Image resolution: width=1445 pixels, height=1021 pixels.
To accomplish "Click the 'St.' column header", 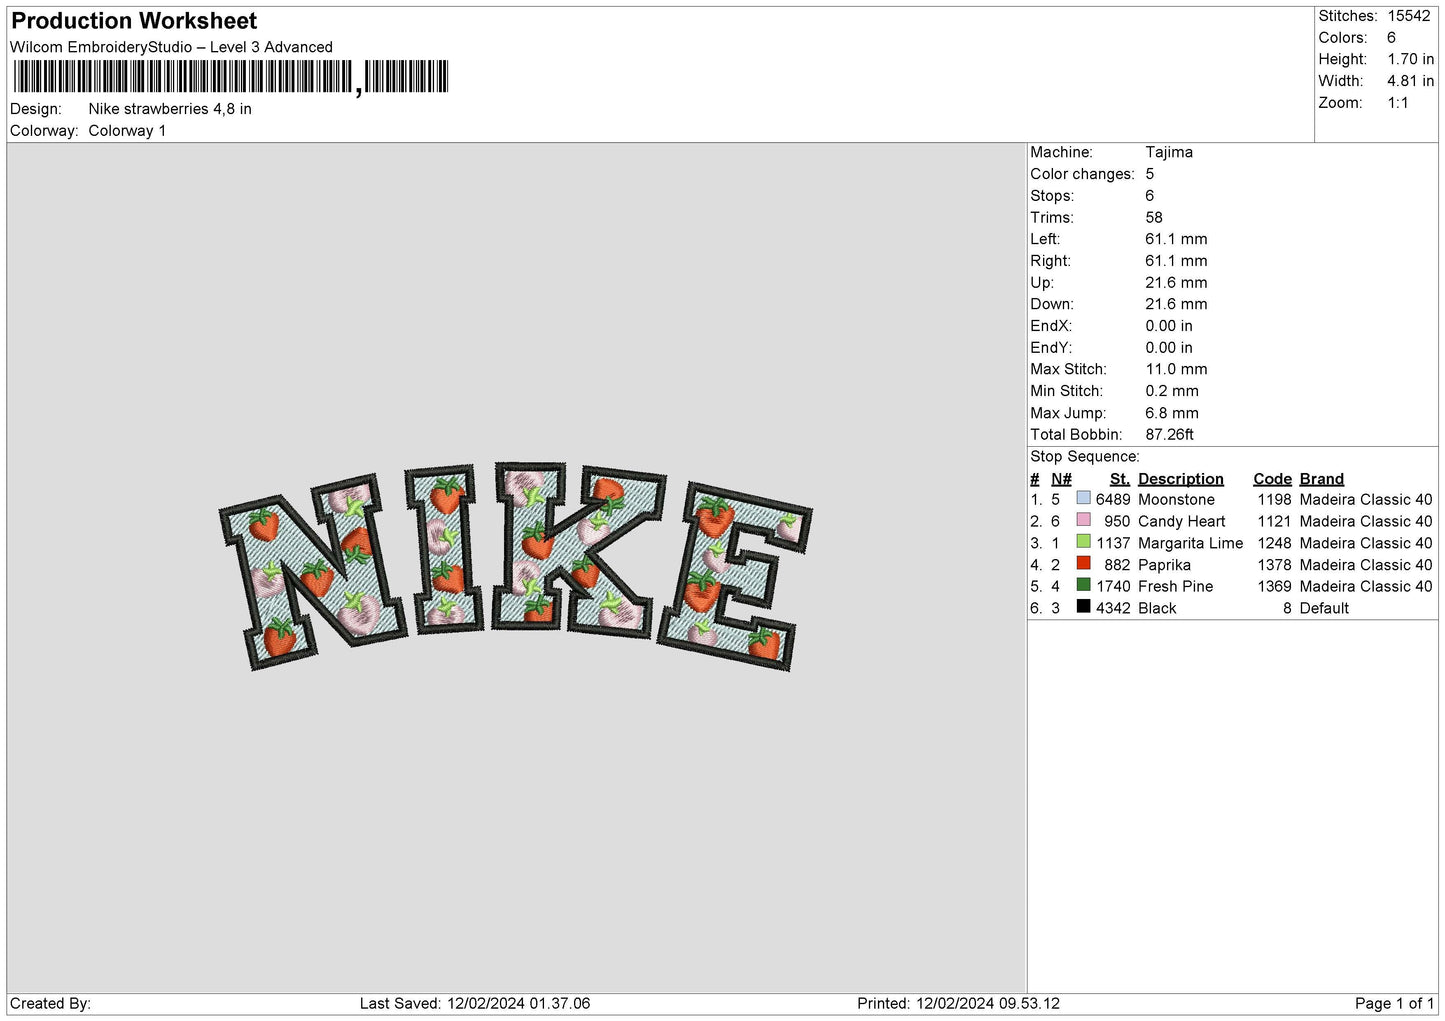I will pyautogui.click(x=1120, y=479).
